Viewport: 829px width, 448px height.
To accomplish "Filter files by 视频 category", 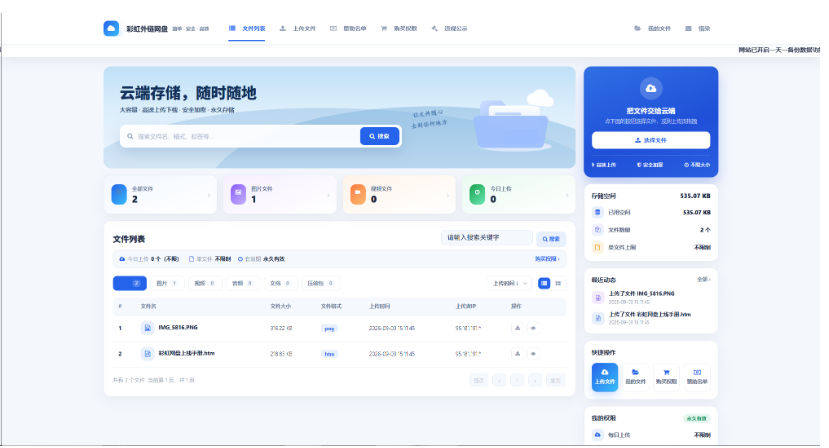I will pos(205,284).
